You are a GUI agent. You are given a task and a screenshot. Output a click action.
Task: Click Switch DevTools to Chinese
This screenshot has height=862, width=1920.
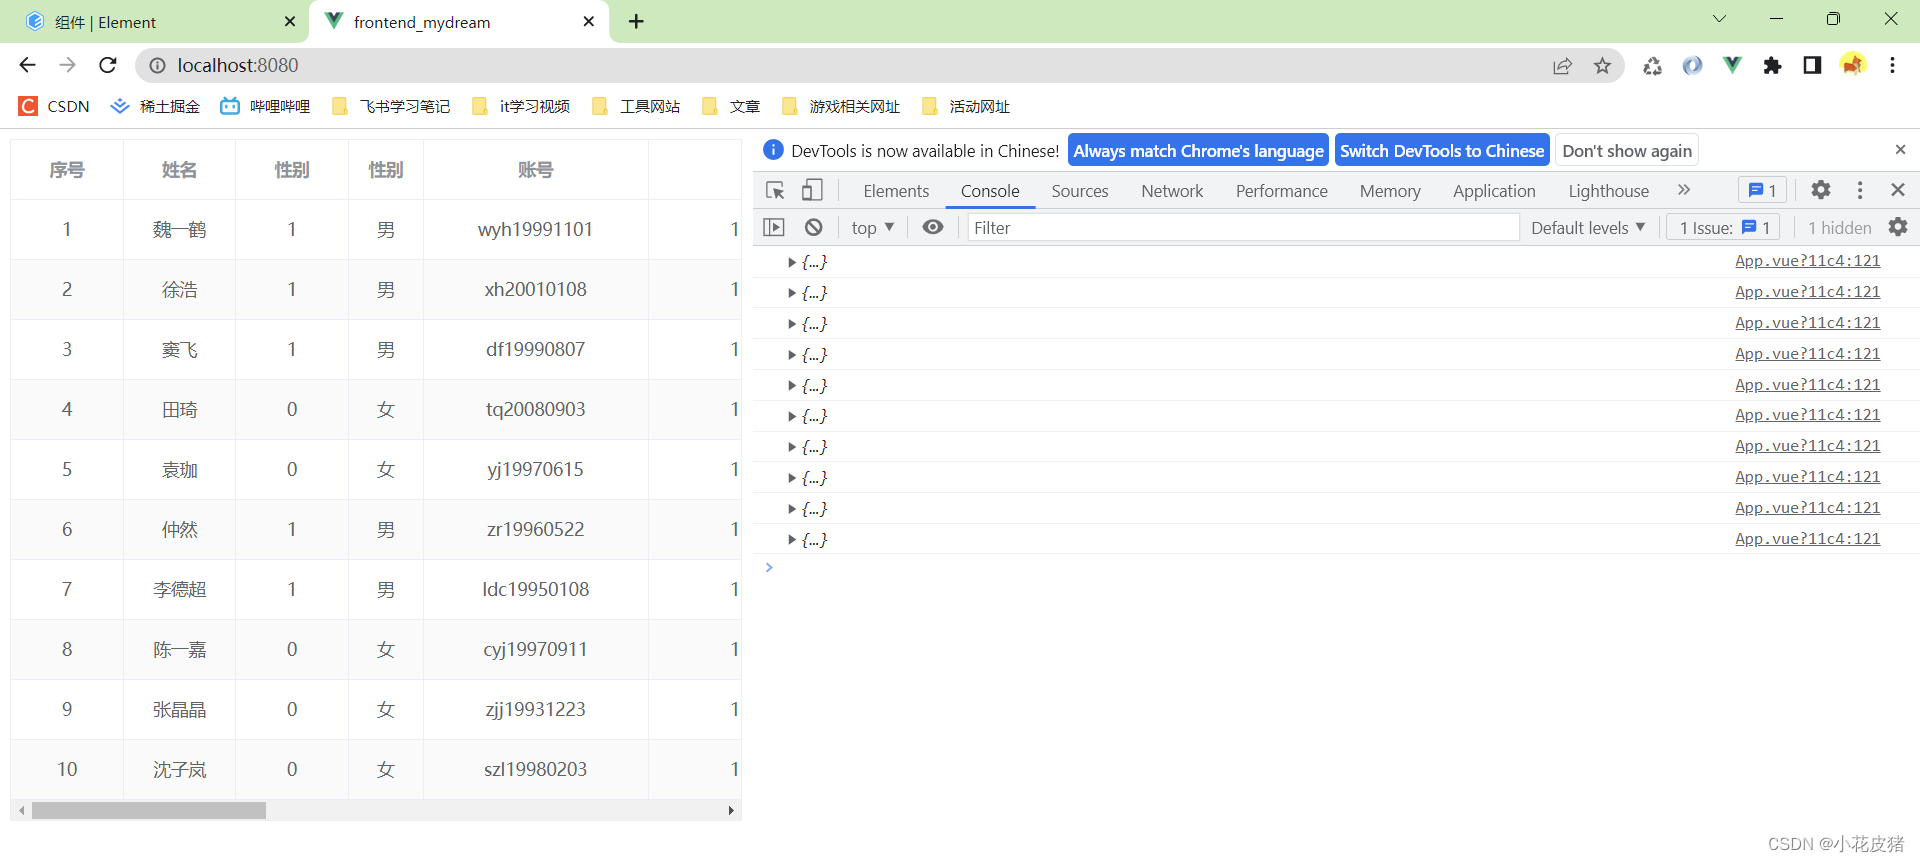pyautogui.click(x=1442, y=151)
